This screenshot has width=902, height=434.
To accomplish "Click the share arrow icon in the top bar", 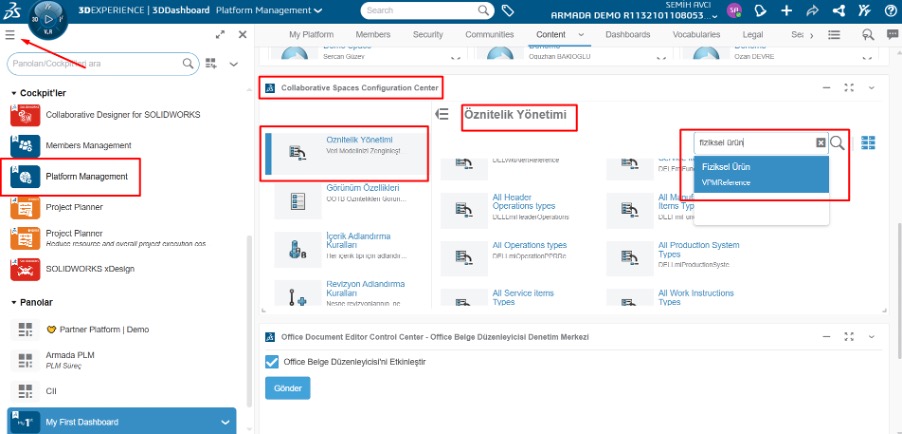I will [813, 11].
